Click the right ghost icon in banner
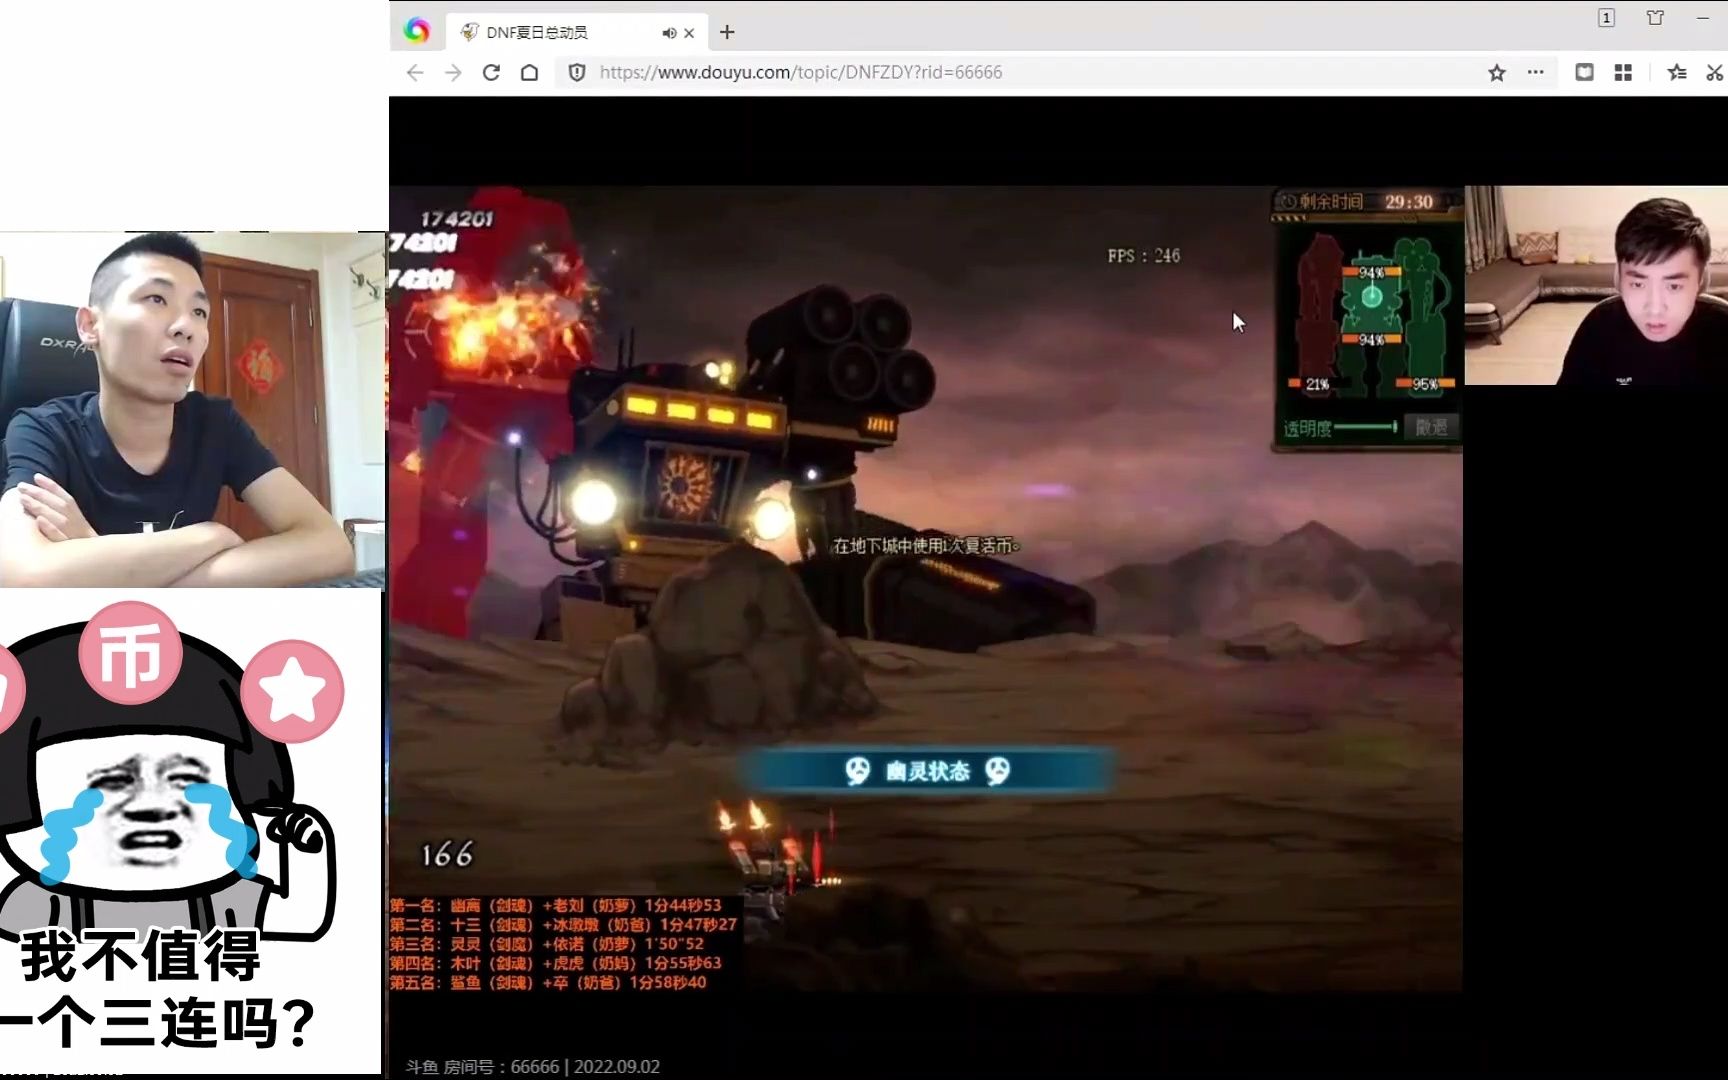Image resolution: width=1728 pixels, height=1080 pixels. pos(997,771)
